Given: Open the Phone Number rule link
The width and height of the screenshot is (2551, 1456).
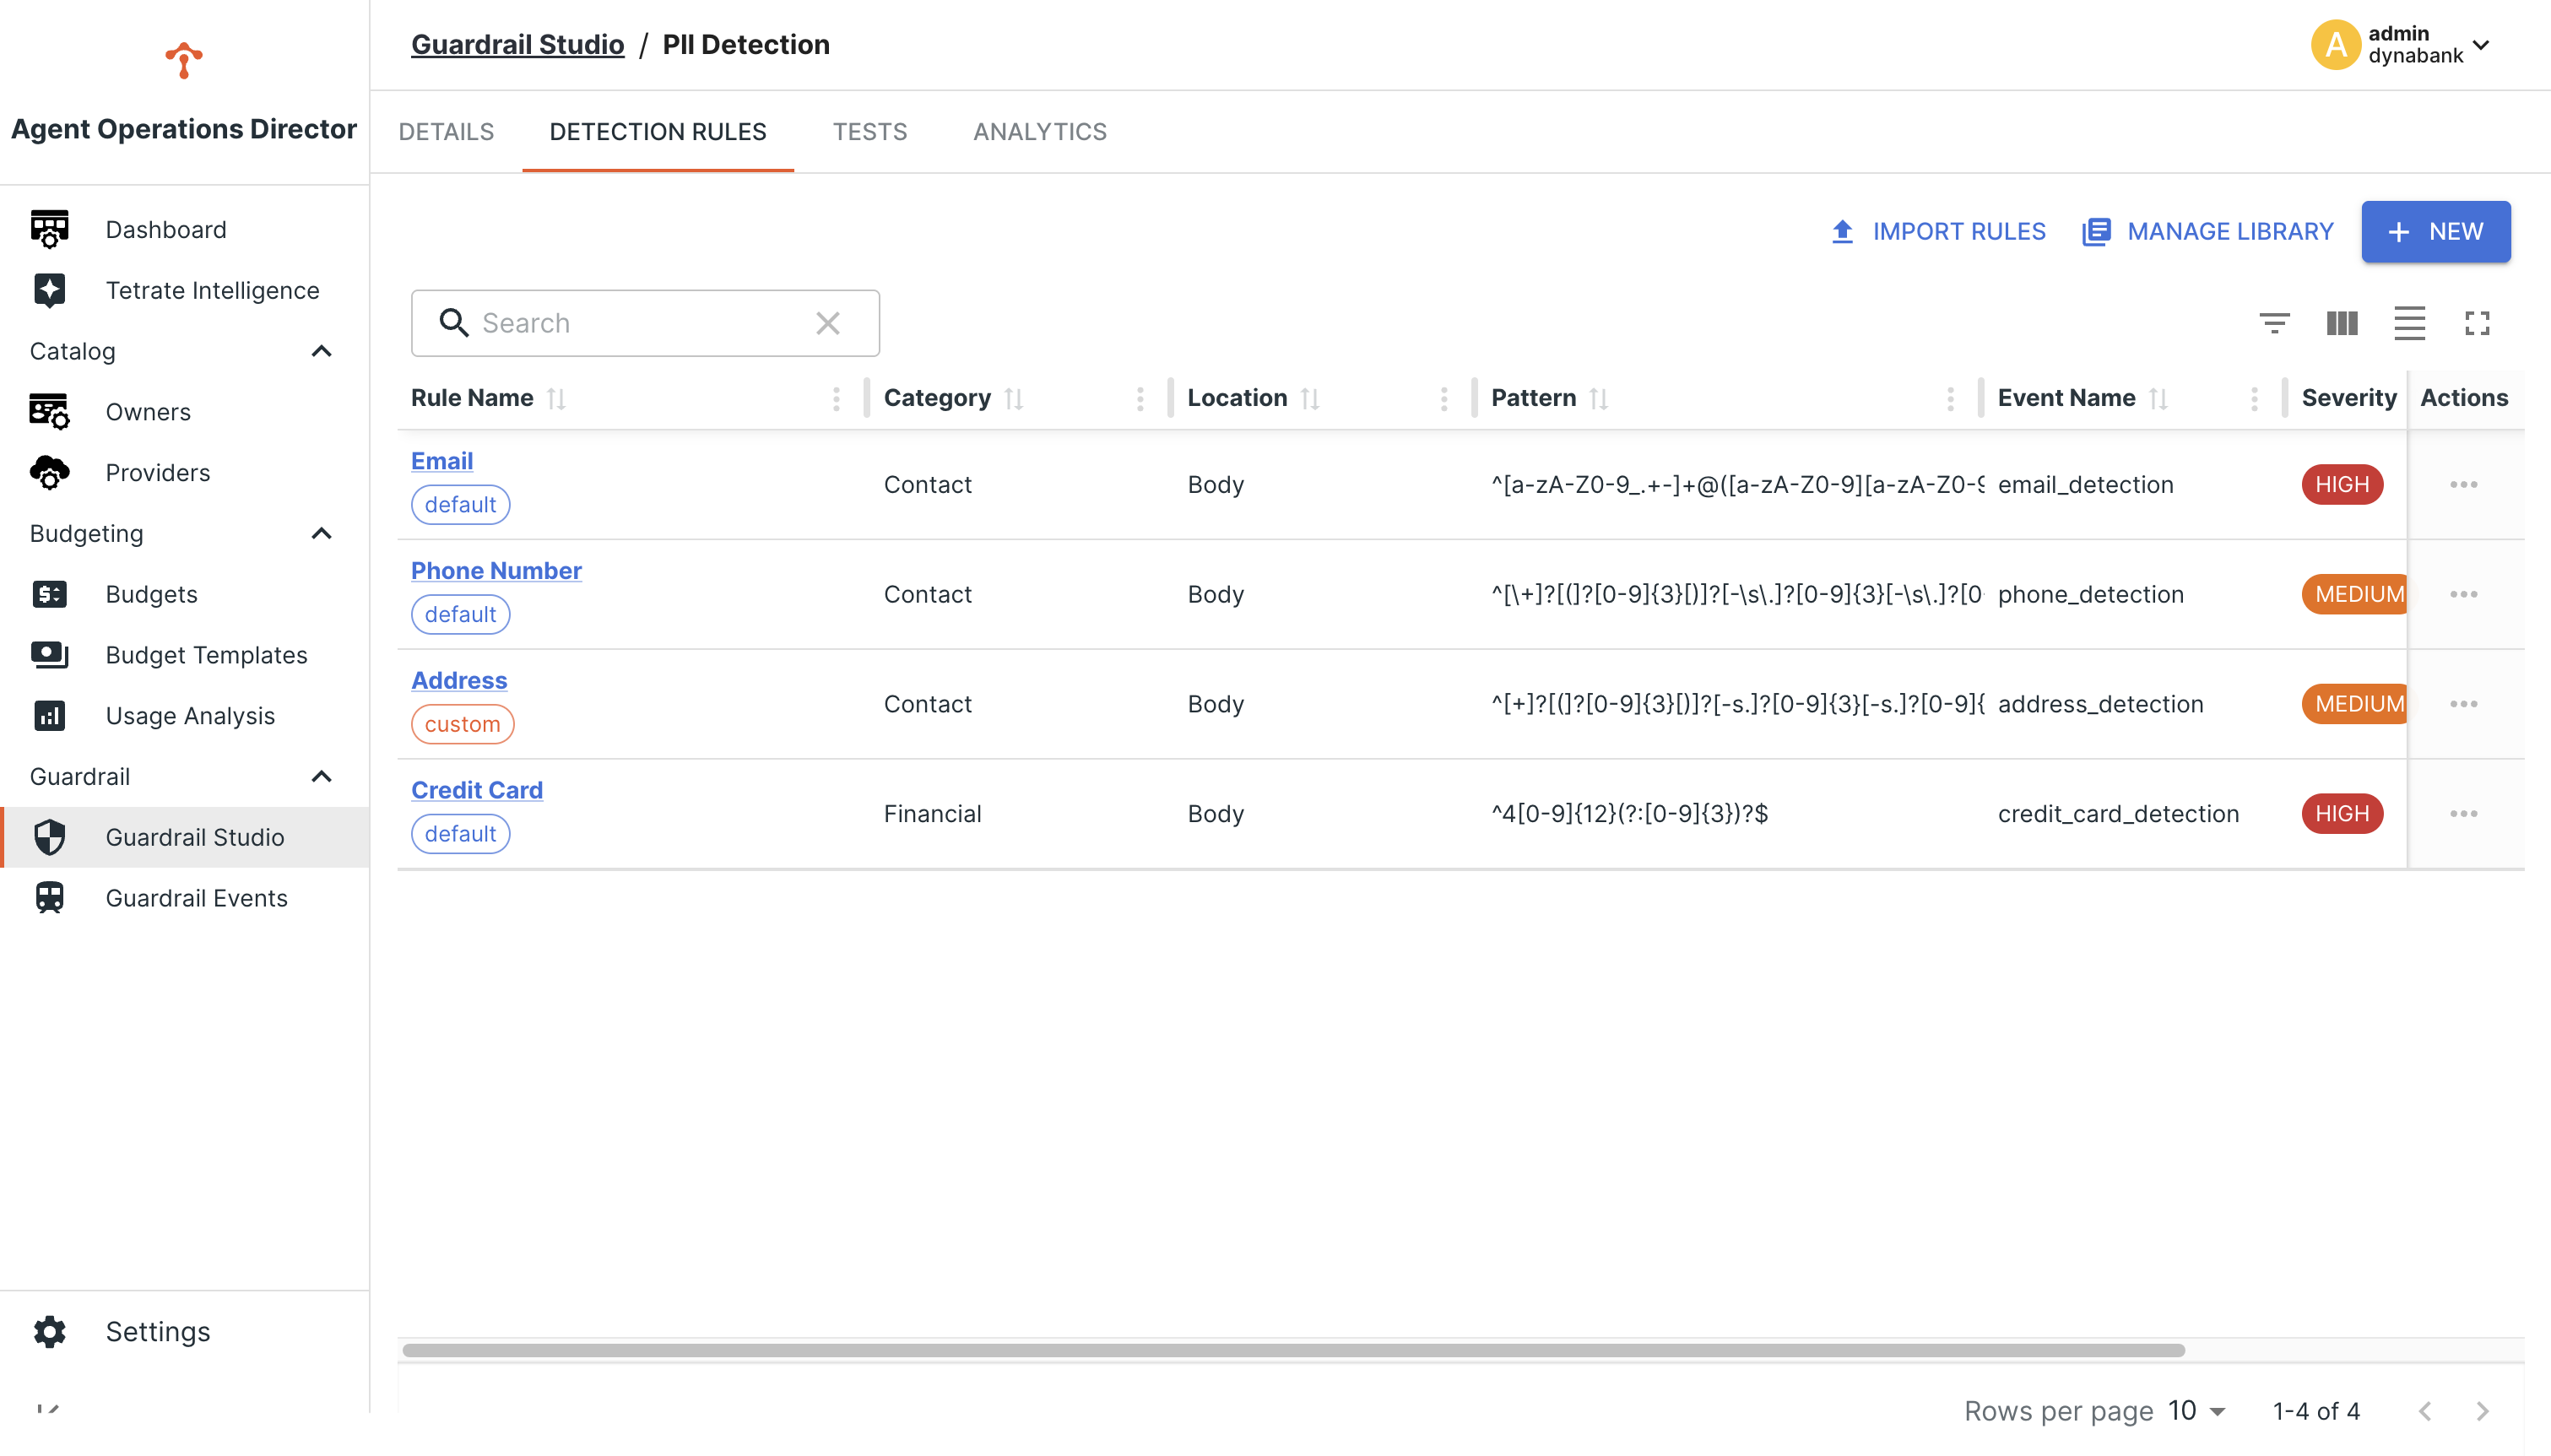Looking at the screenshot, I should click(x=496, y=571).
